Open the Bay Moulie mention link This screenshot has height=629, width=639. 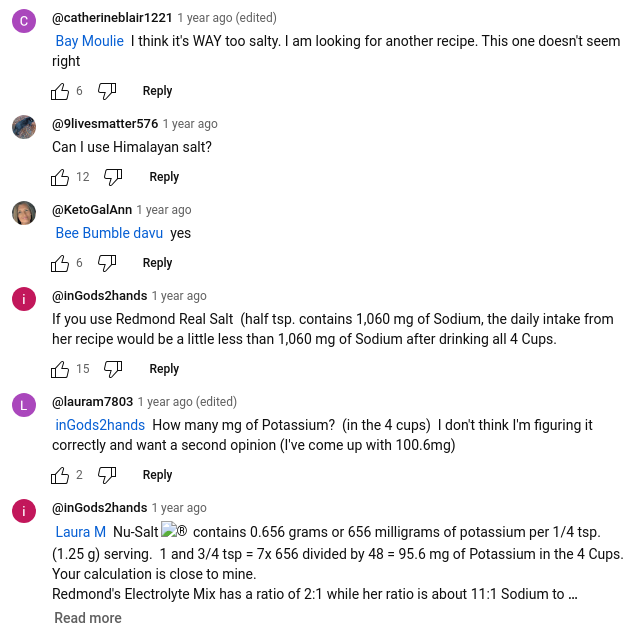[x=90, y=41]
